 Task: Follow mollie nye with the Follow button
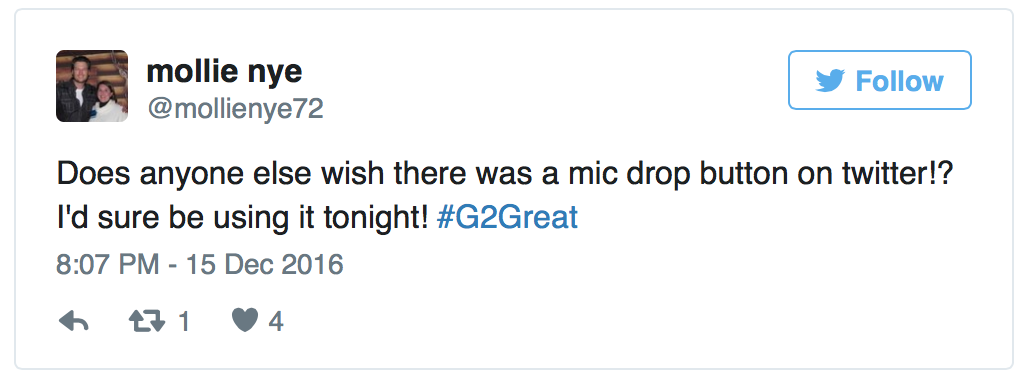coord(879,80)
